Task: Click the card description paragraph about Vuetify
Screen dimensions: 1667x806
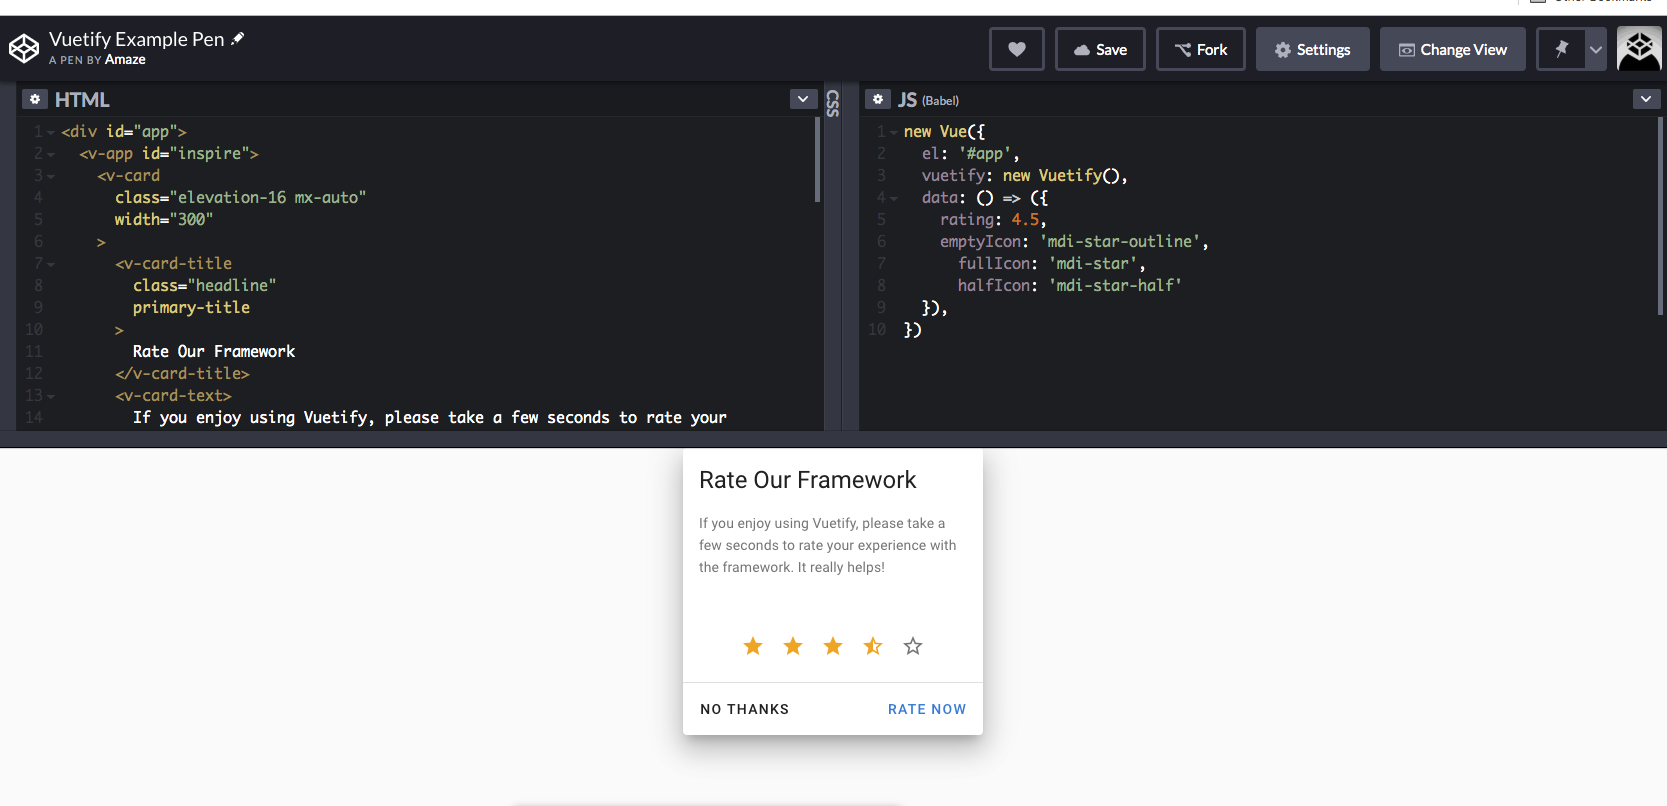Action: (x=828, y=545)
